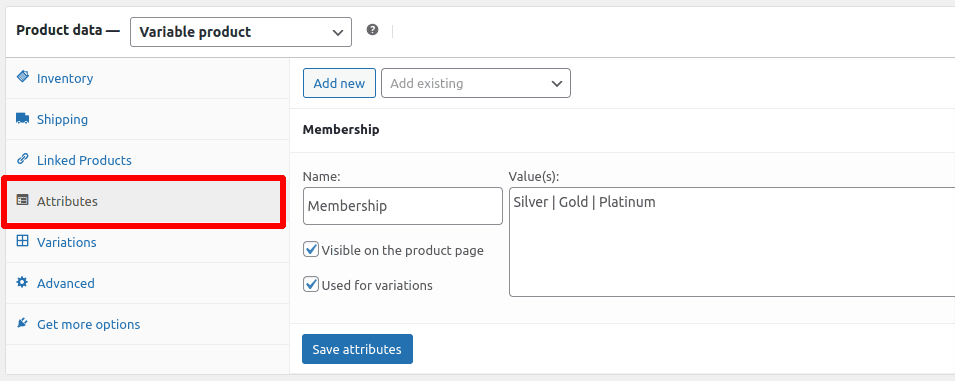955x381 pixels.
Task: Click the product type help question mark
Action: 372,29
